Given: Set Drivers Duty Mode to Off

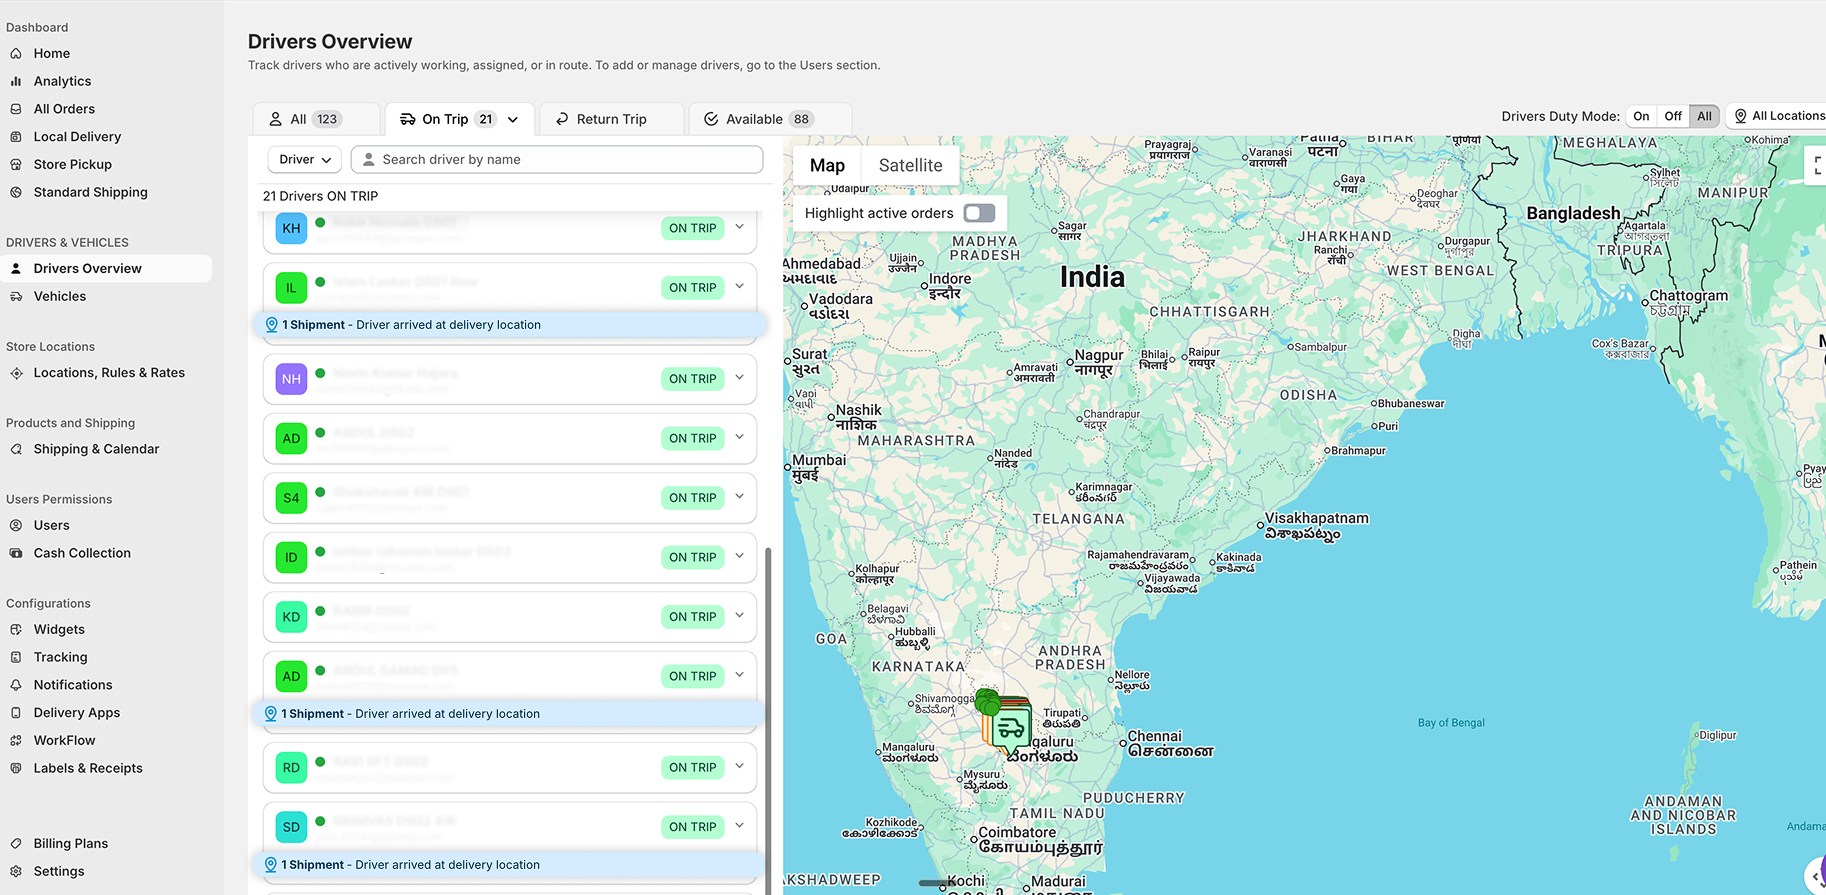Looking at the screenshot, I should (x=1673, y=116).
